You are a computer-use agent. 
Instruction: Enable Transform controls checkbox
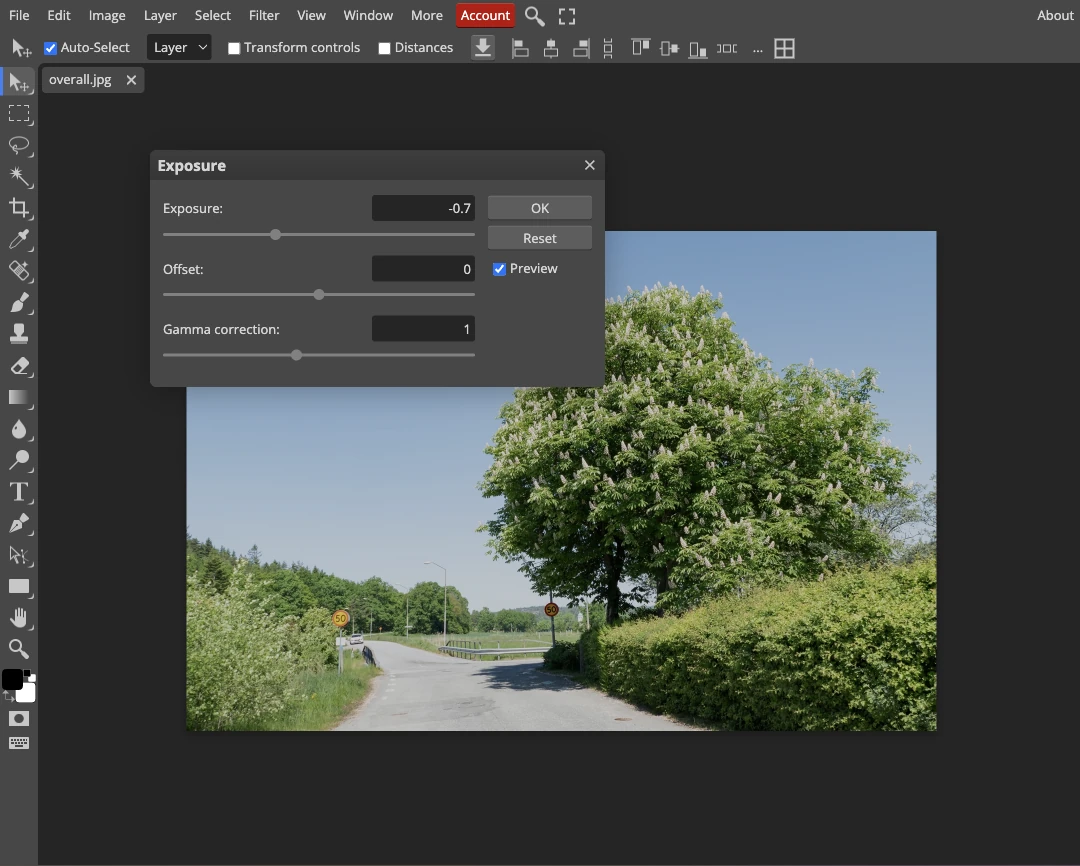click(x=234, y=48)
